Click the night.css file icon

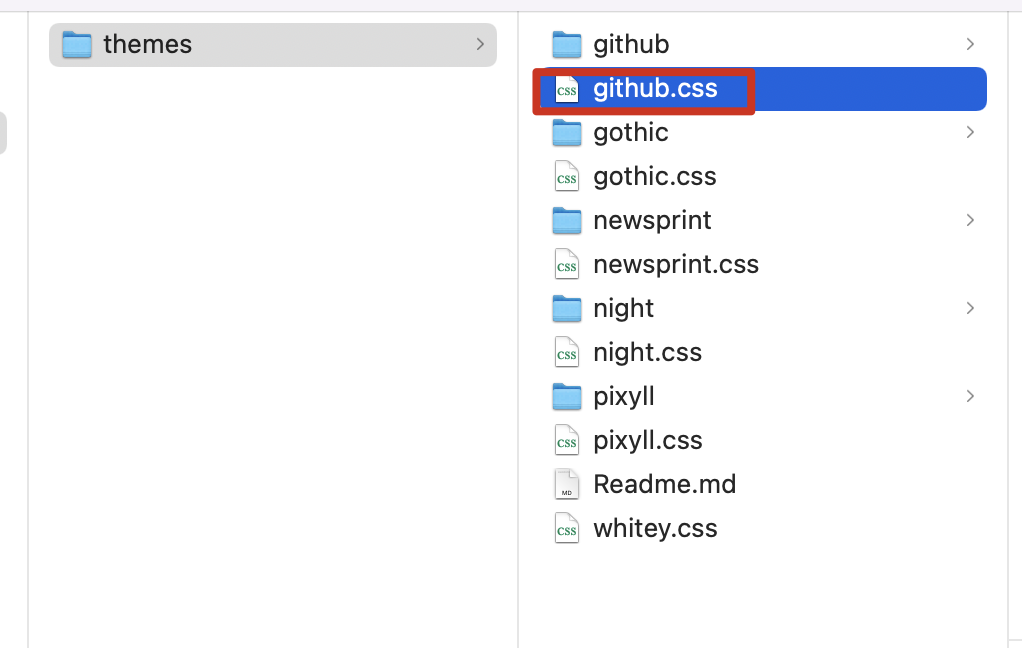click(x=567, y=353)
